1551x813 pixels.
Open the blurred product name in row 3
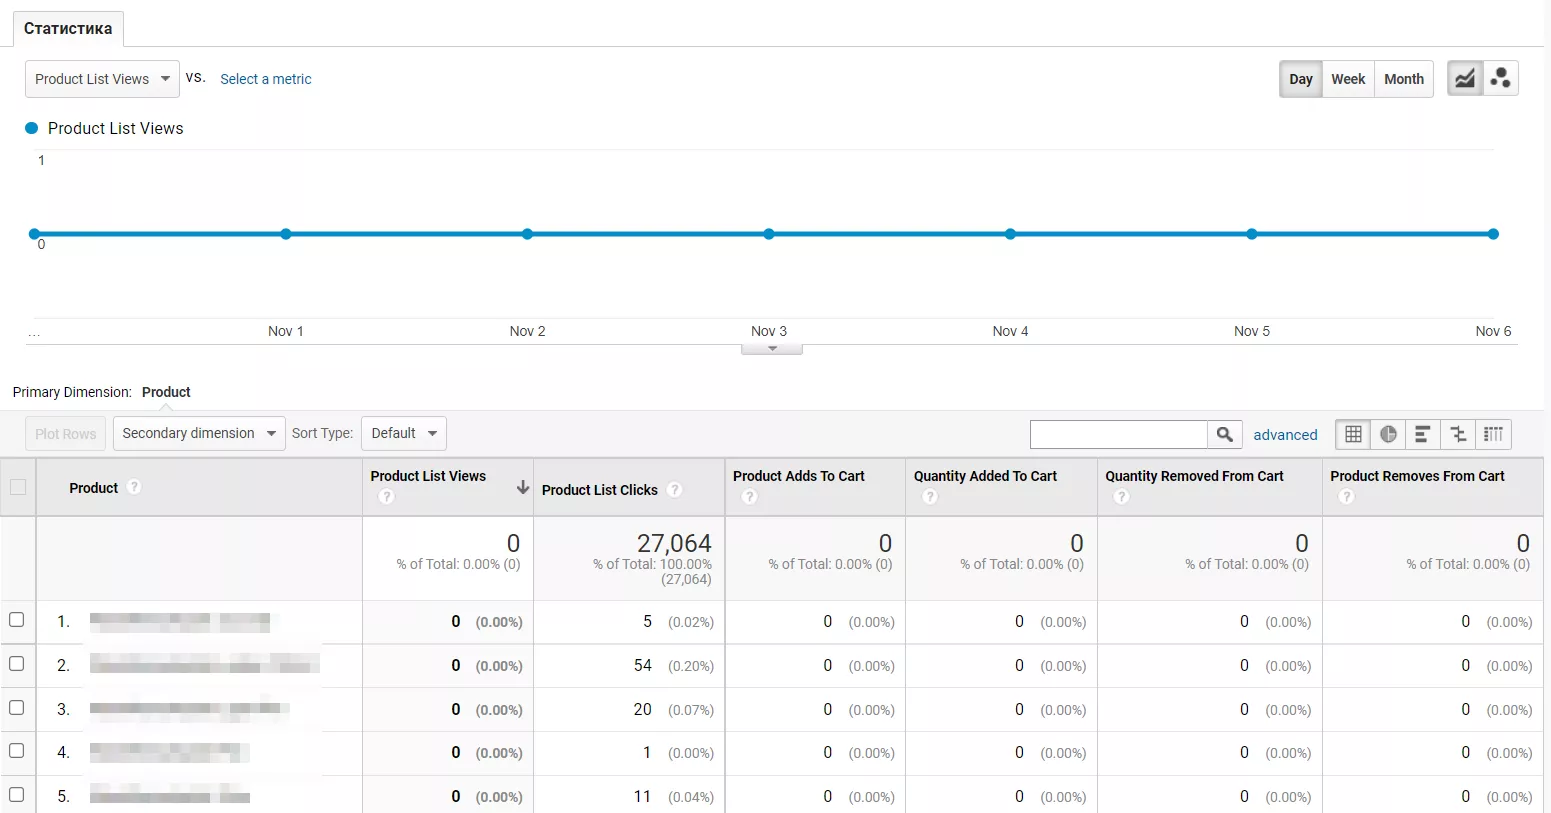190,709
